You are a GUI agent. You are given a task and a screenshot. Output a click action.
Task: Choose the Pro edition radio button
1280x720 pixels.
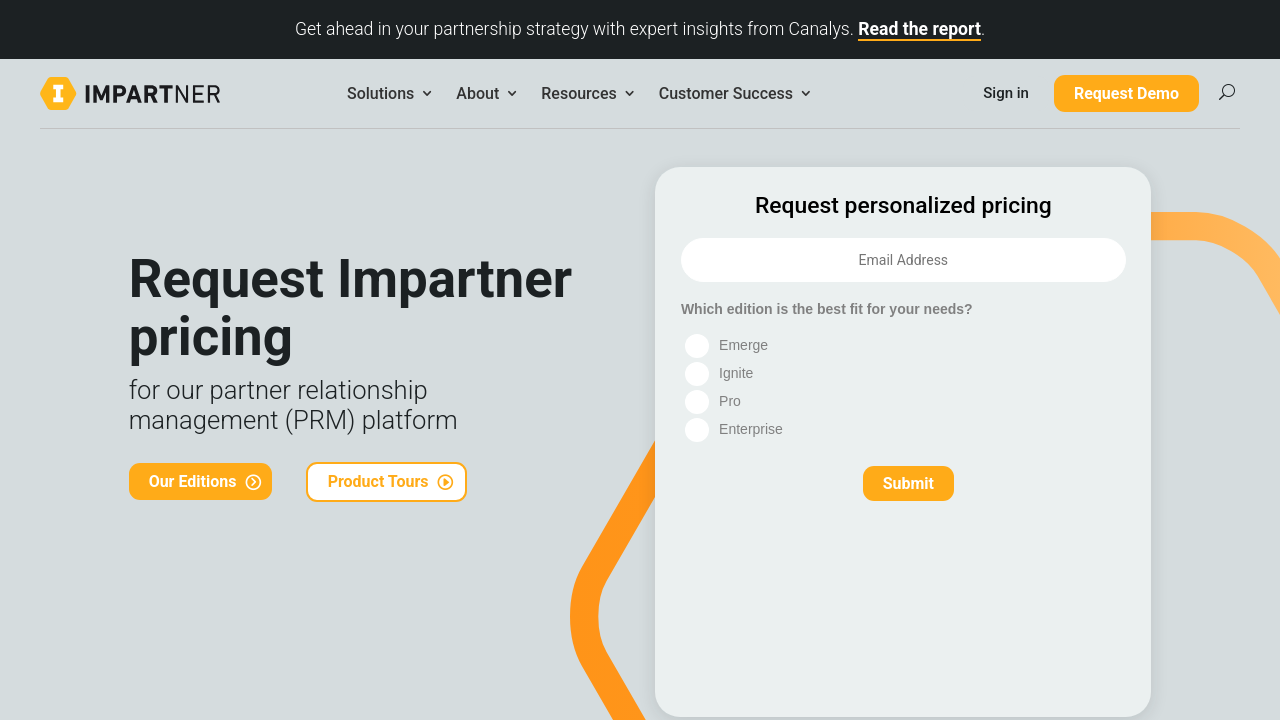pyautogui.click(x=697, y=402)
